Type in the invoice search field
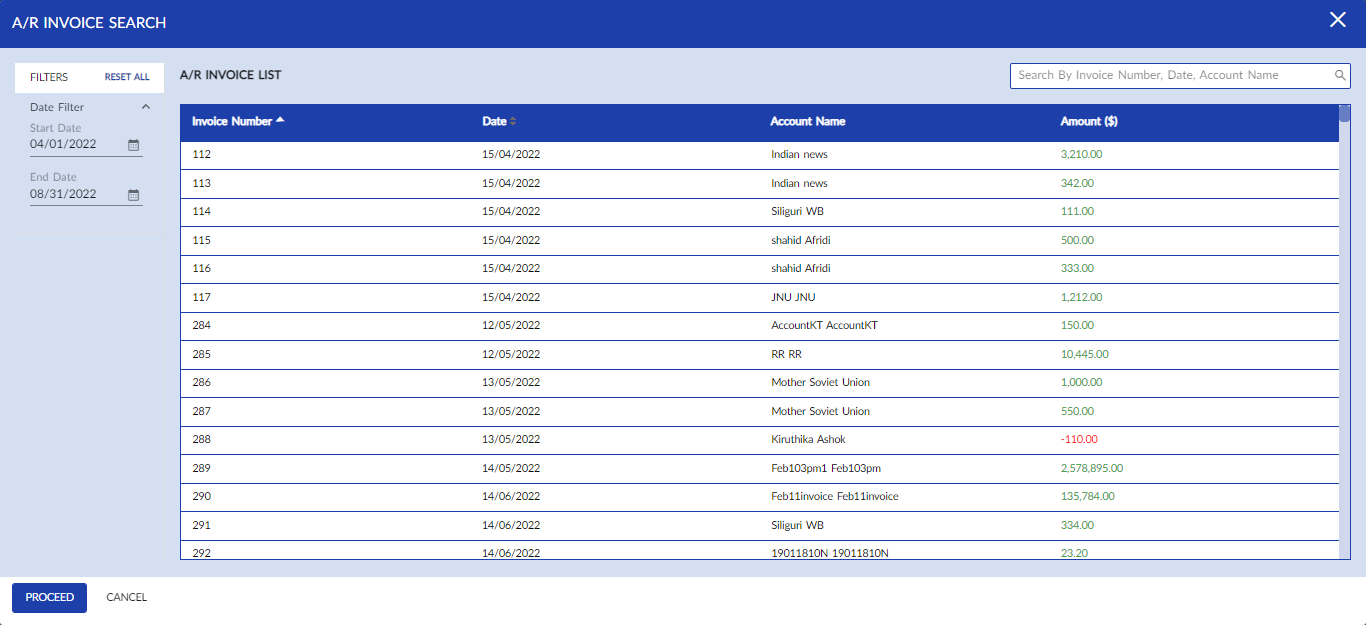The height and width of the screenshot is (625, 1366). pos(1172,76)
